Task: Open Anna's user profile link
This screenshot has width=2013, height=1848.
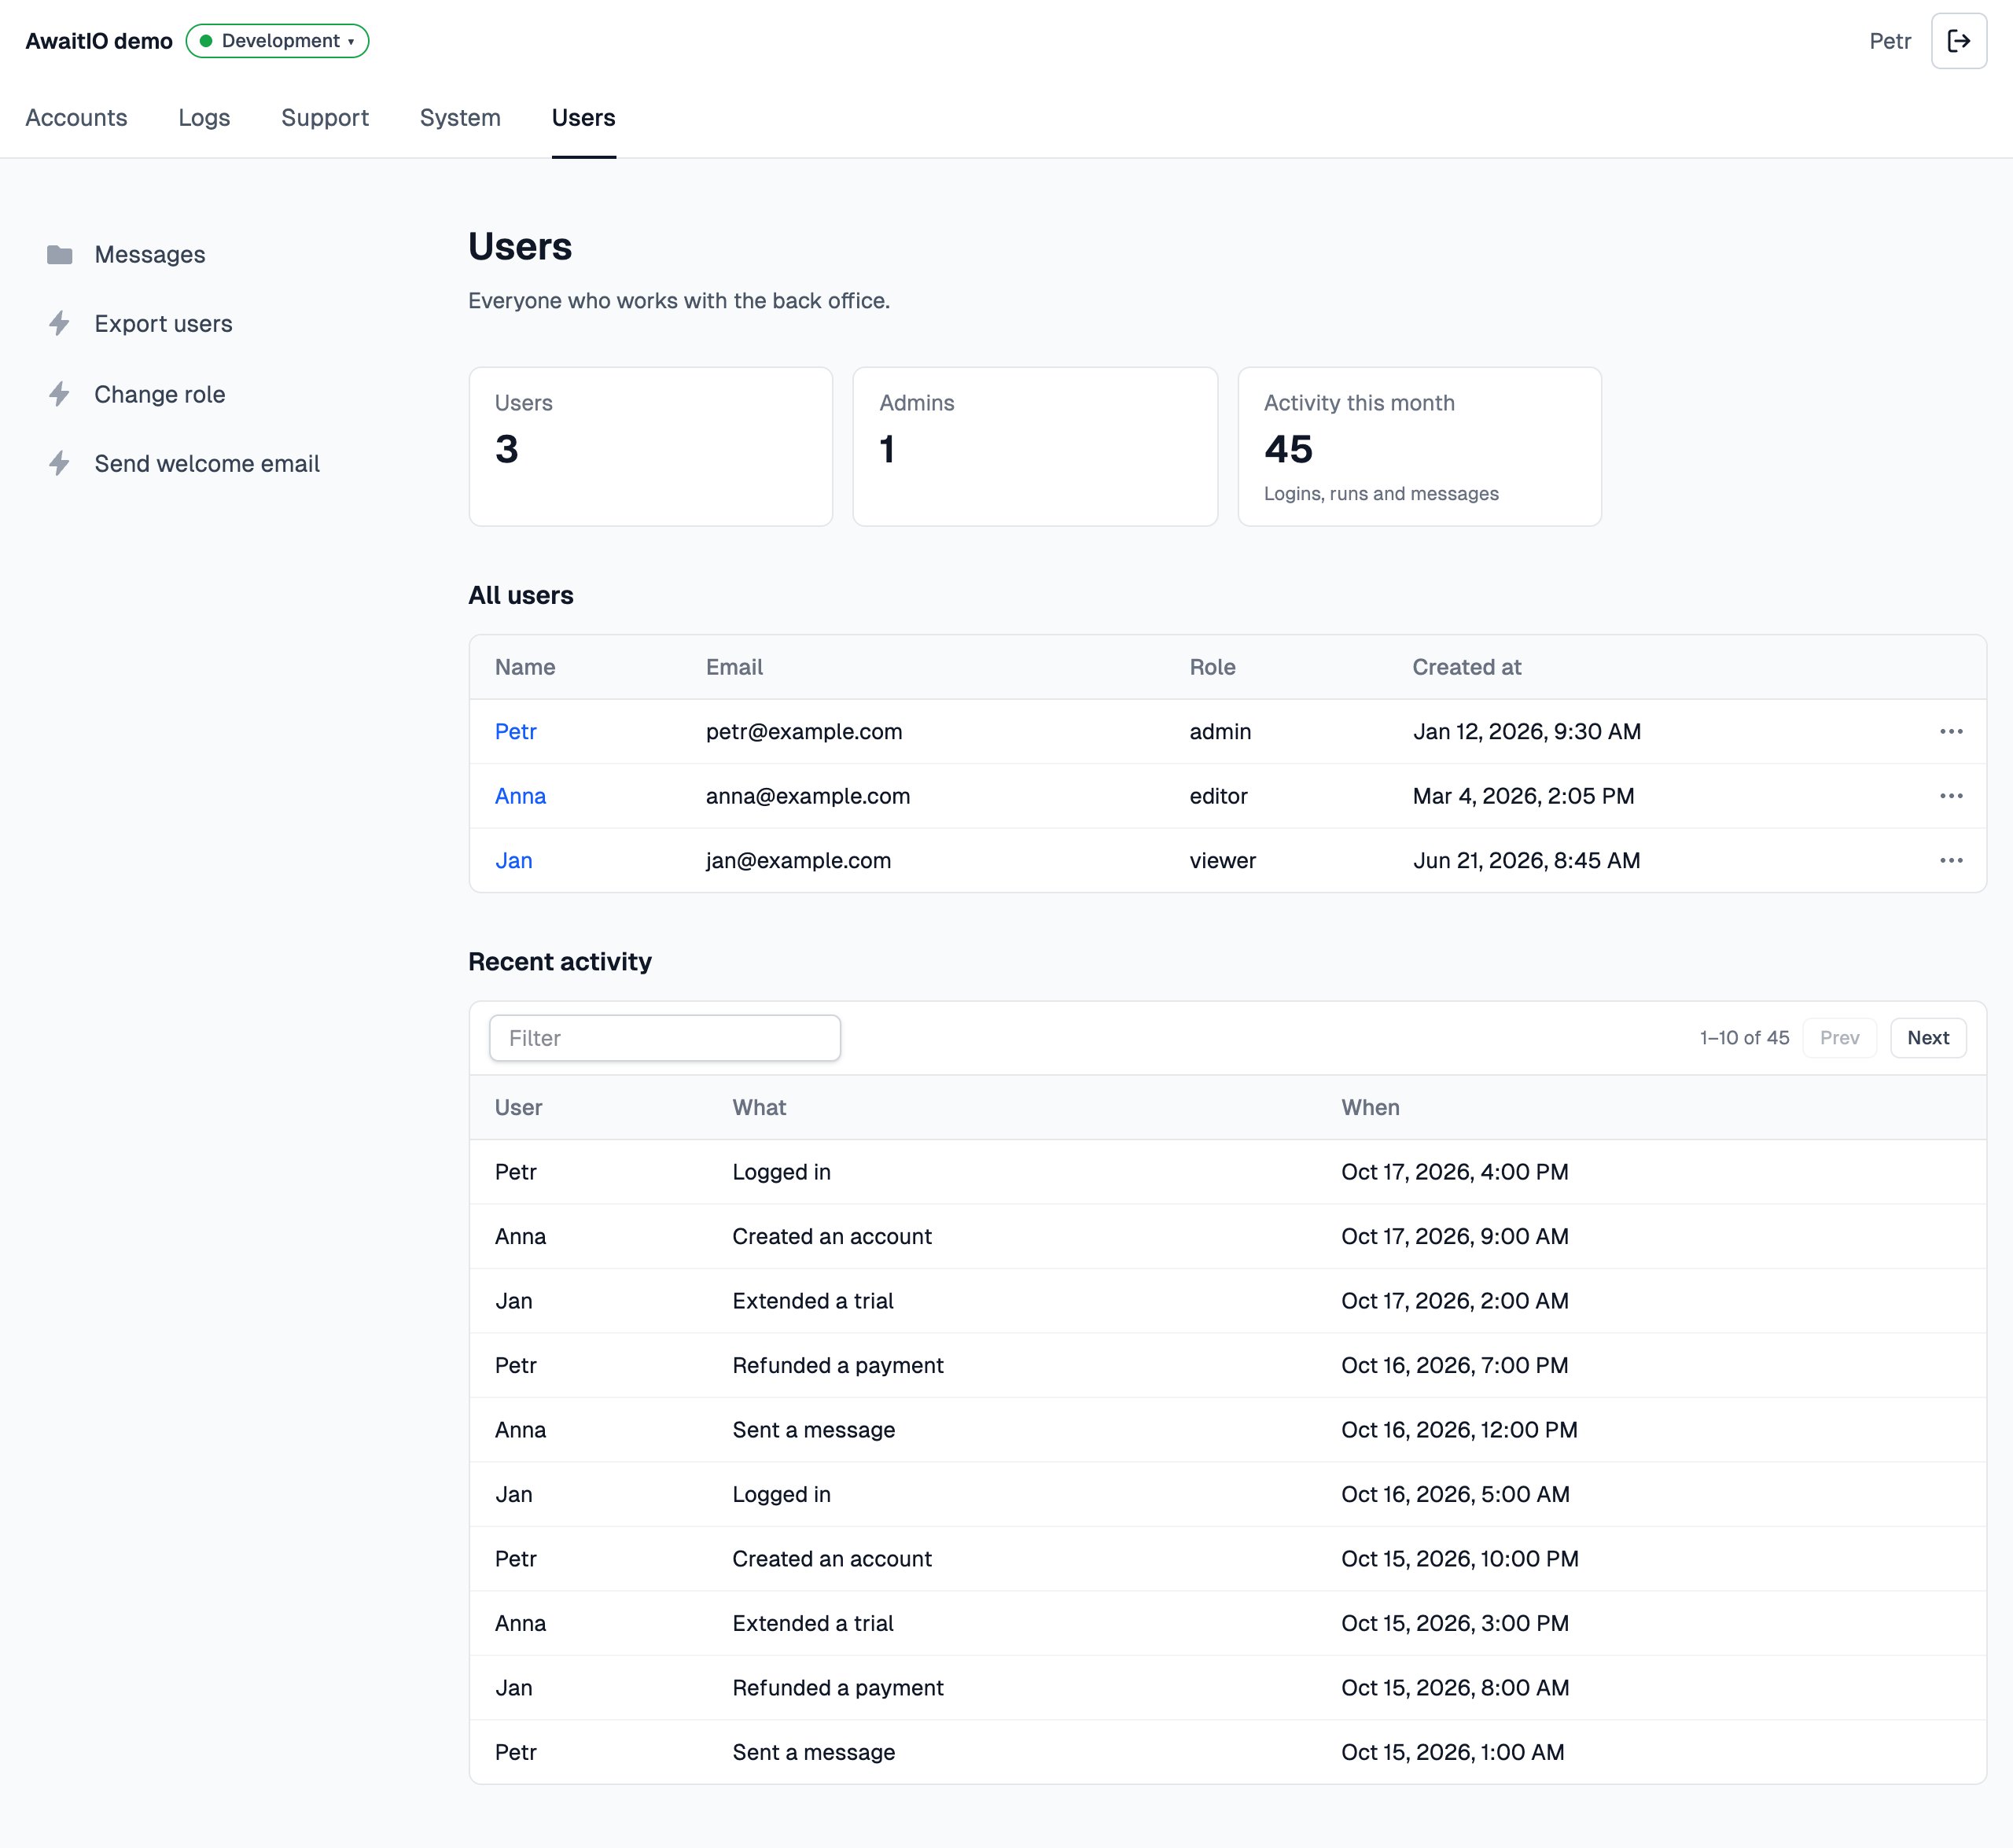Action: pos(520,796)
